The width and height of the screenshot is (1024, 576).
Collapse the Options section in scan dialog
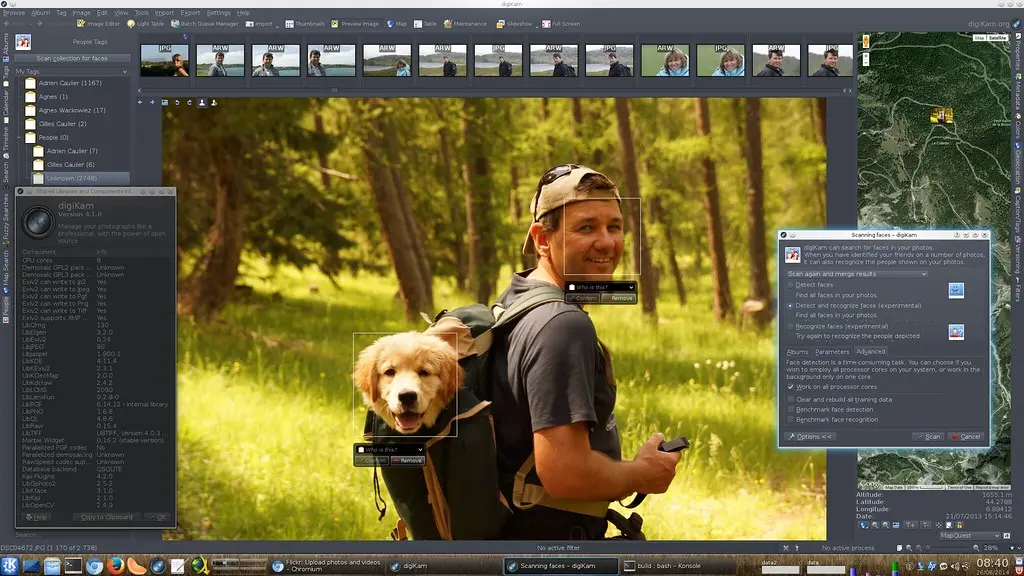coord(811,437)
